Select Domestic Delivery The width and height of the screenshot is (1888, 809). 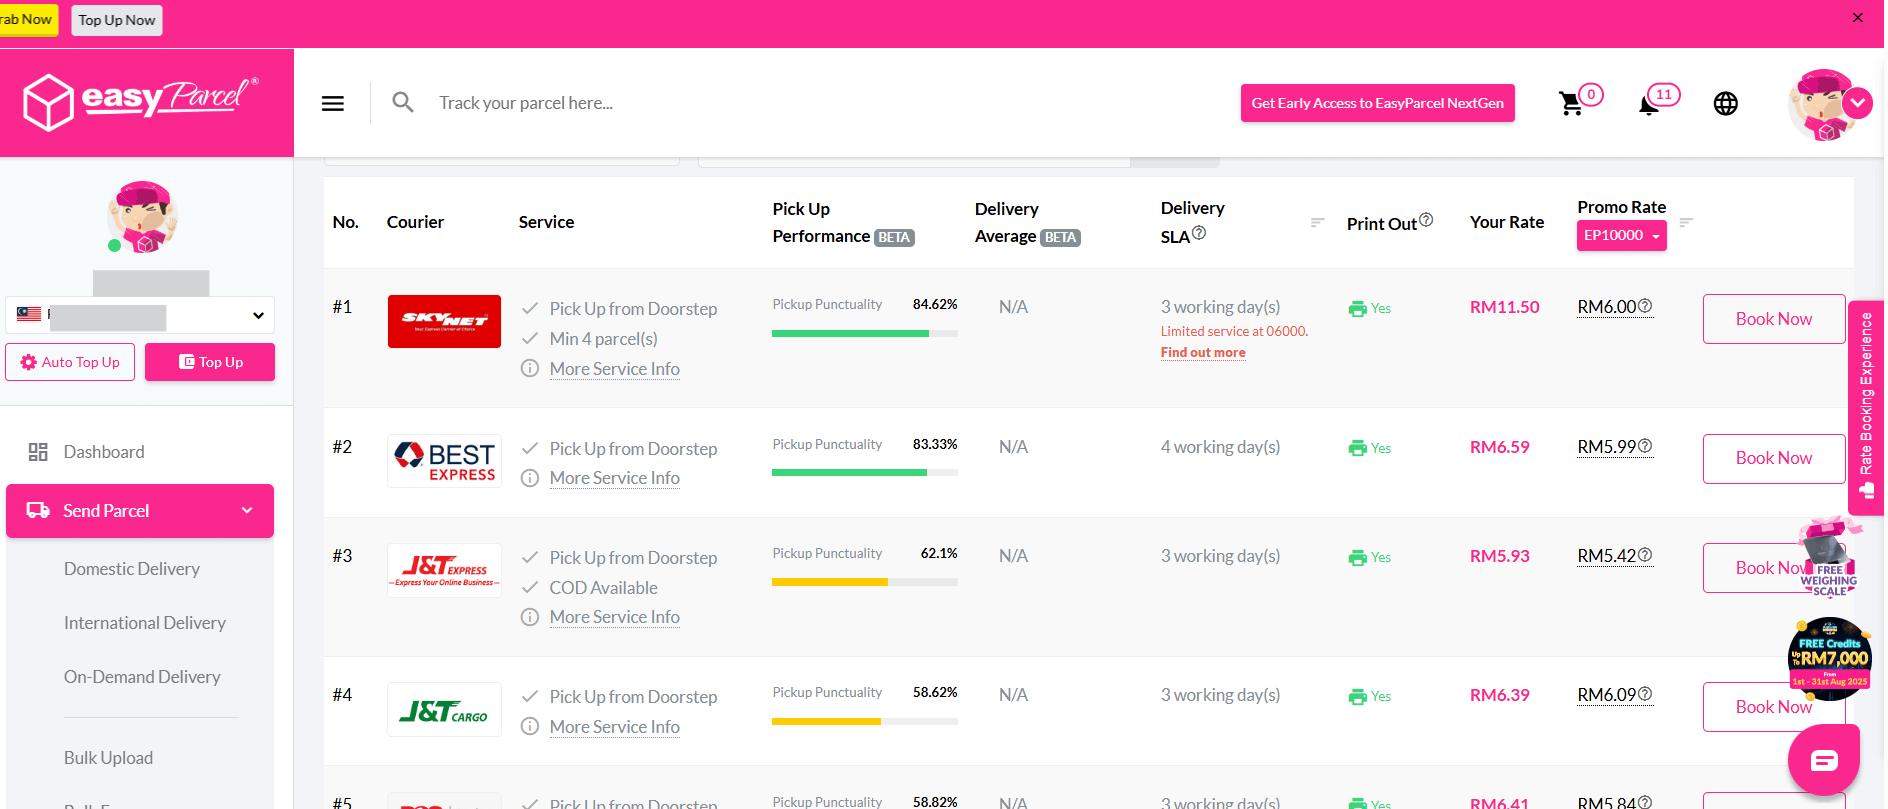[x=132, y=569]
